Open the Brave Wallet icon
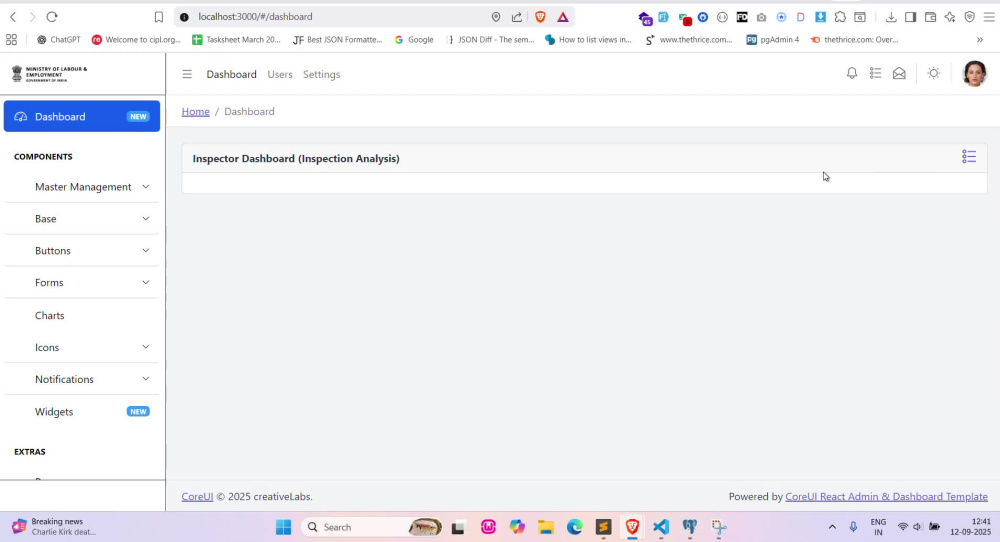 pos(930,17)
